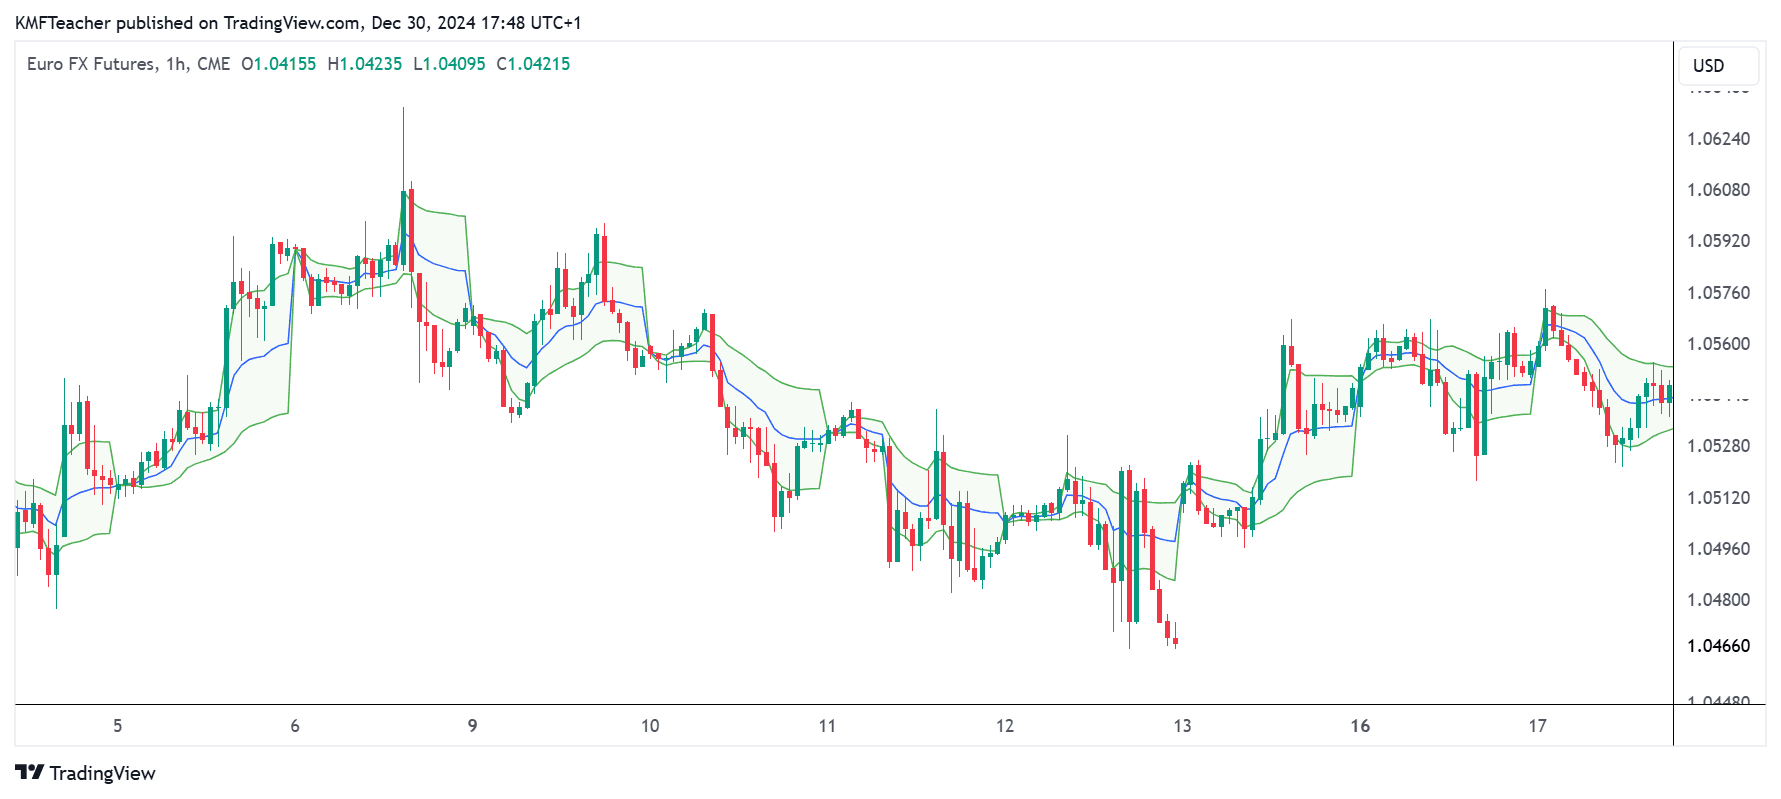Screen dimensions: 1781x799
Task: Select date 11 on the time axis
Action: click(827, 726)
